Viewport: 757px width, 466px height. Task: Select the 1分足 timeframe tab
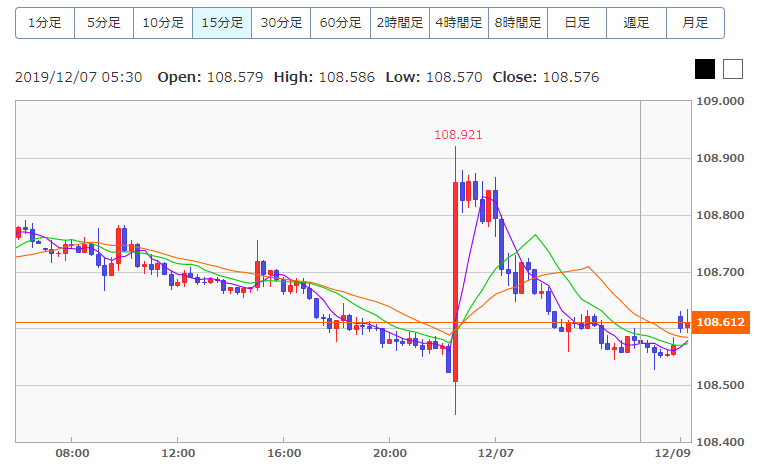pos(45,22)
